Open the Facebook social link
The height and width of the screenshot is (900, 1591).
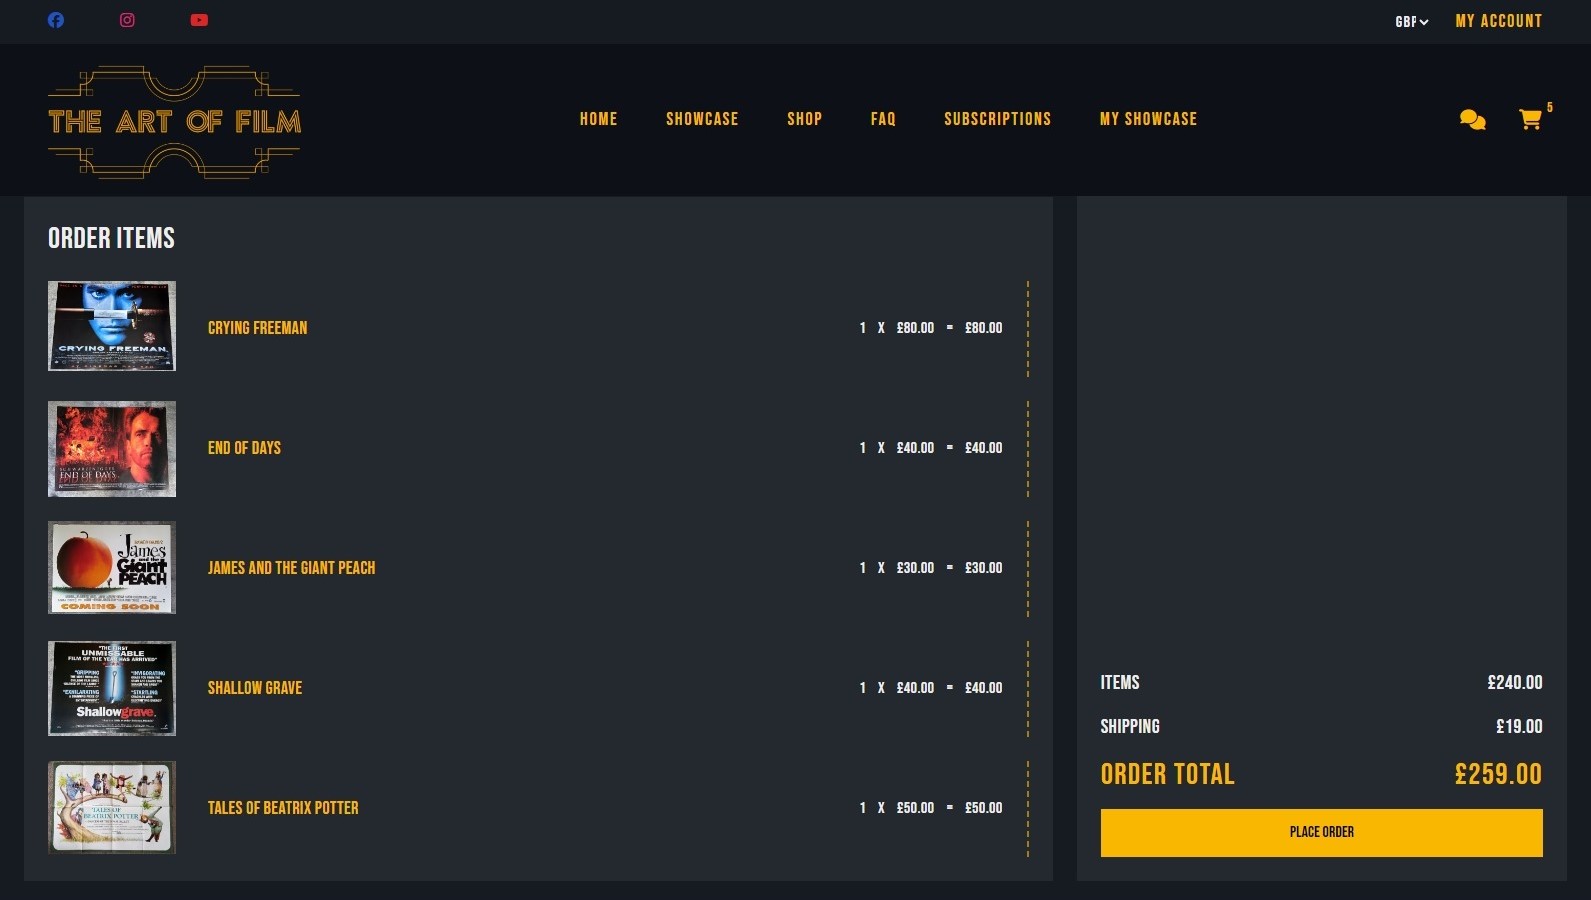tap(56, 20)
